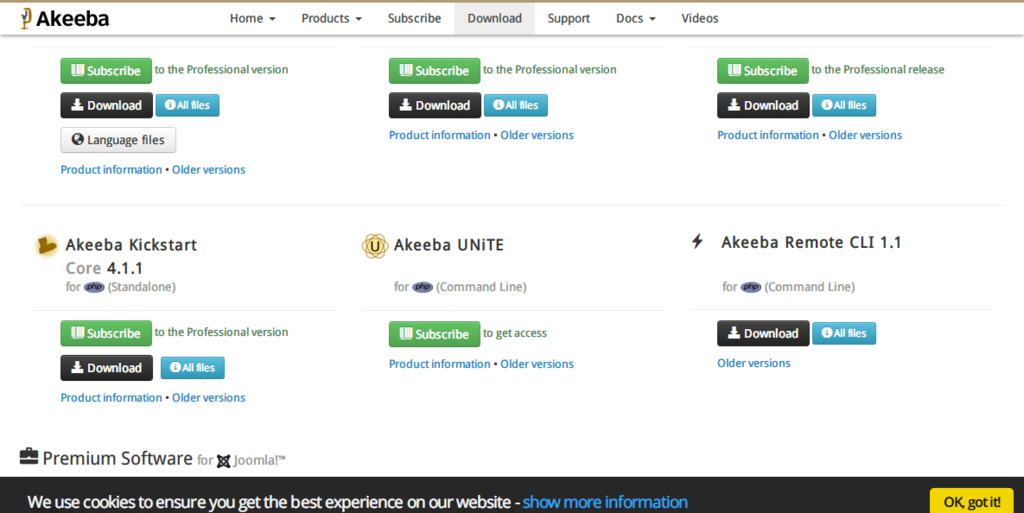Click the Premium Software briefcase icon

pos(29,457)
